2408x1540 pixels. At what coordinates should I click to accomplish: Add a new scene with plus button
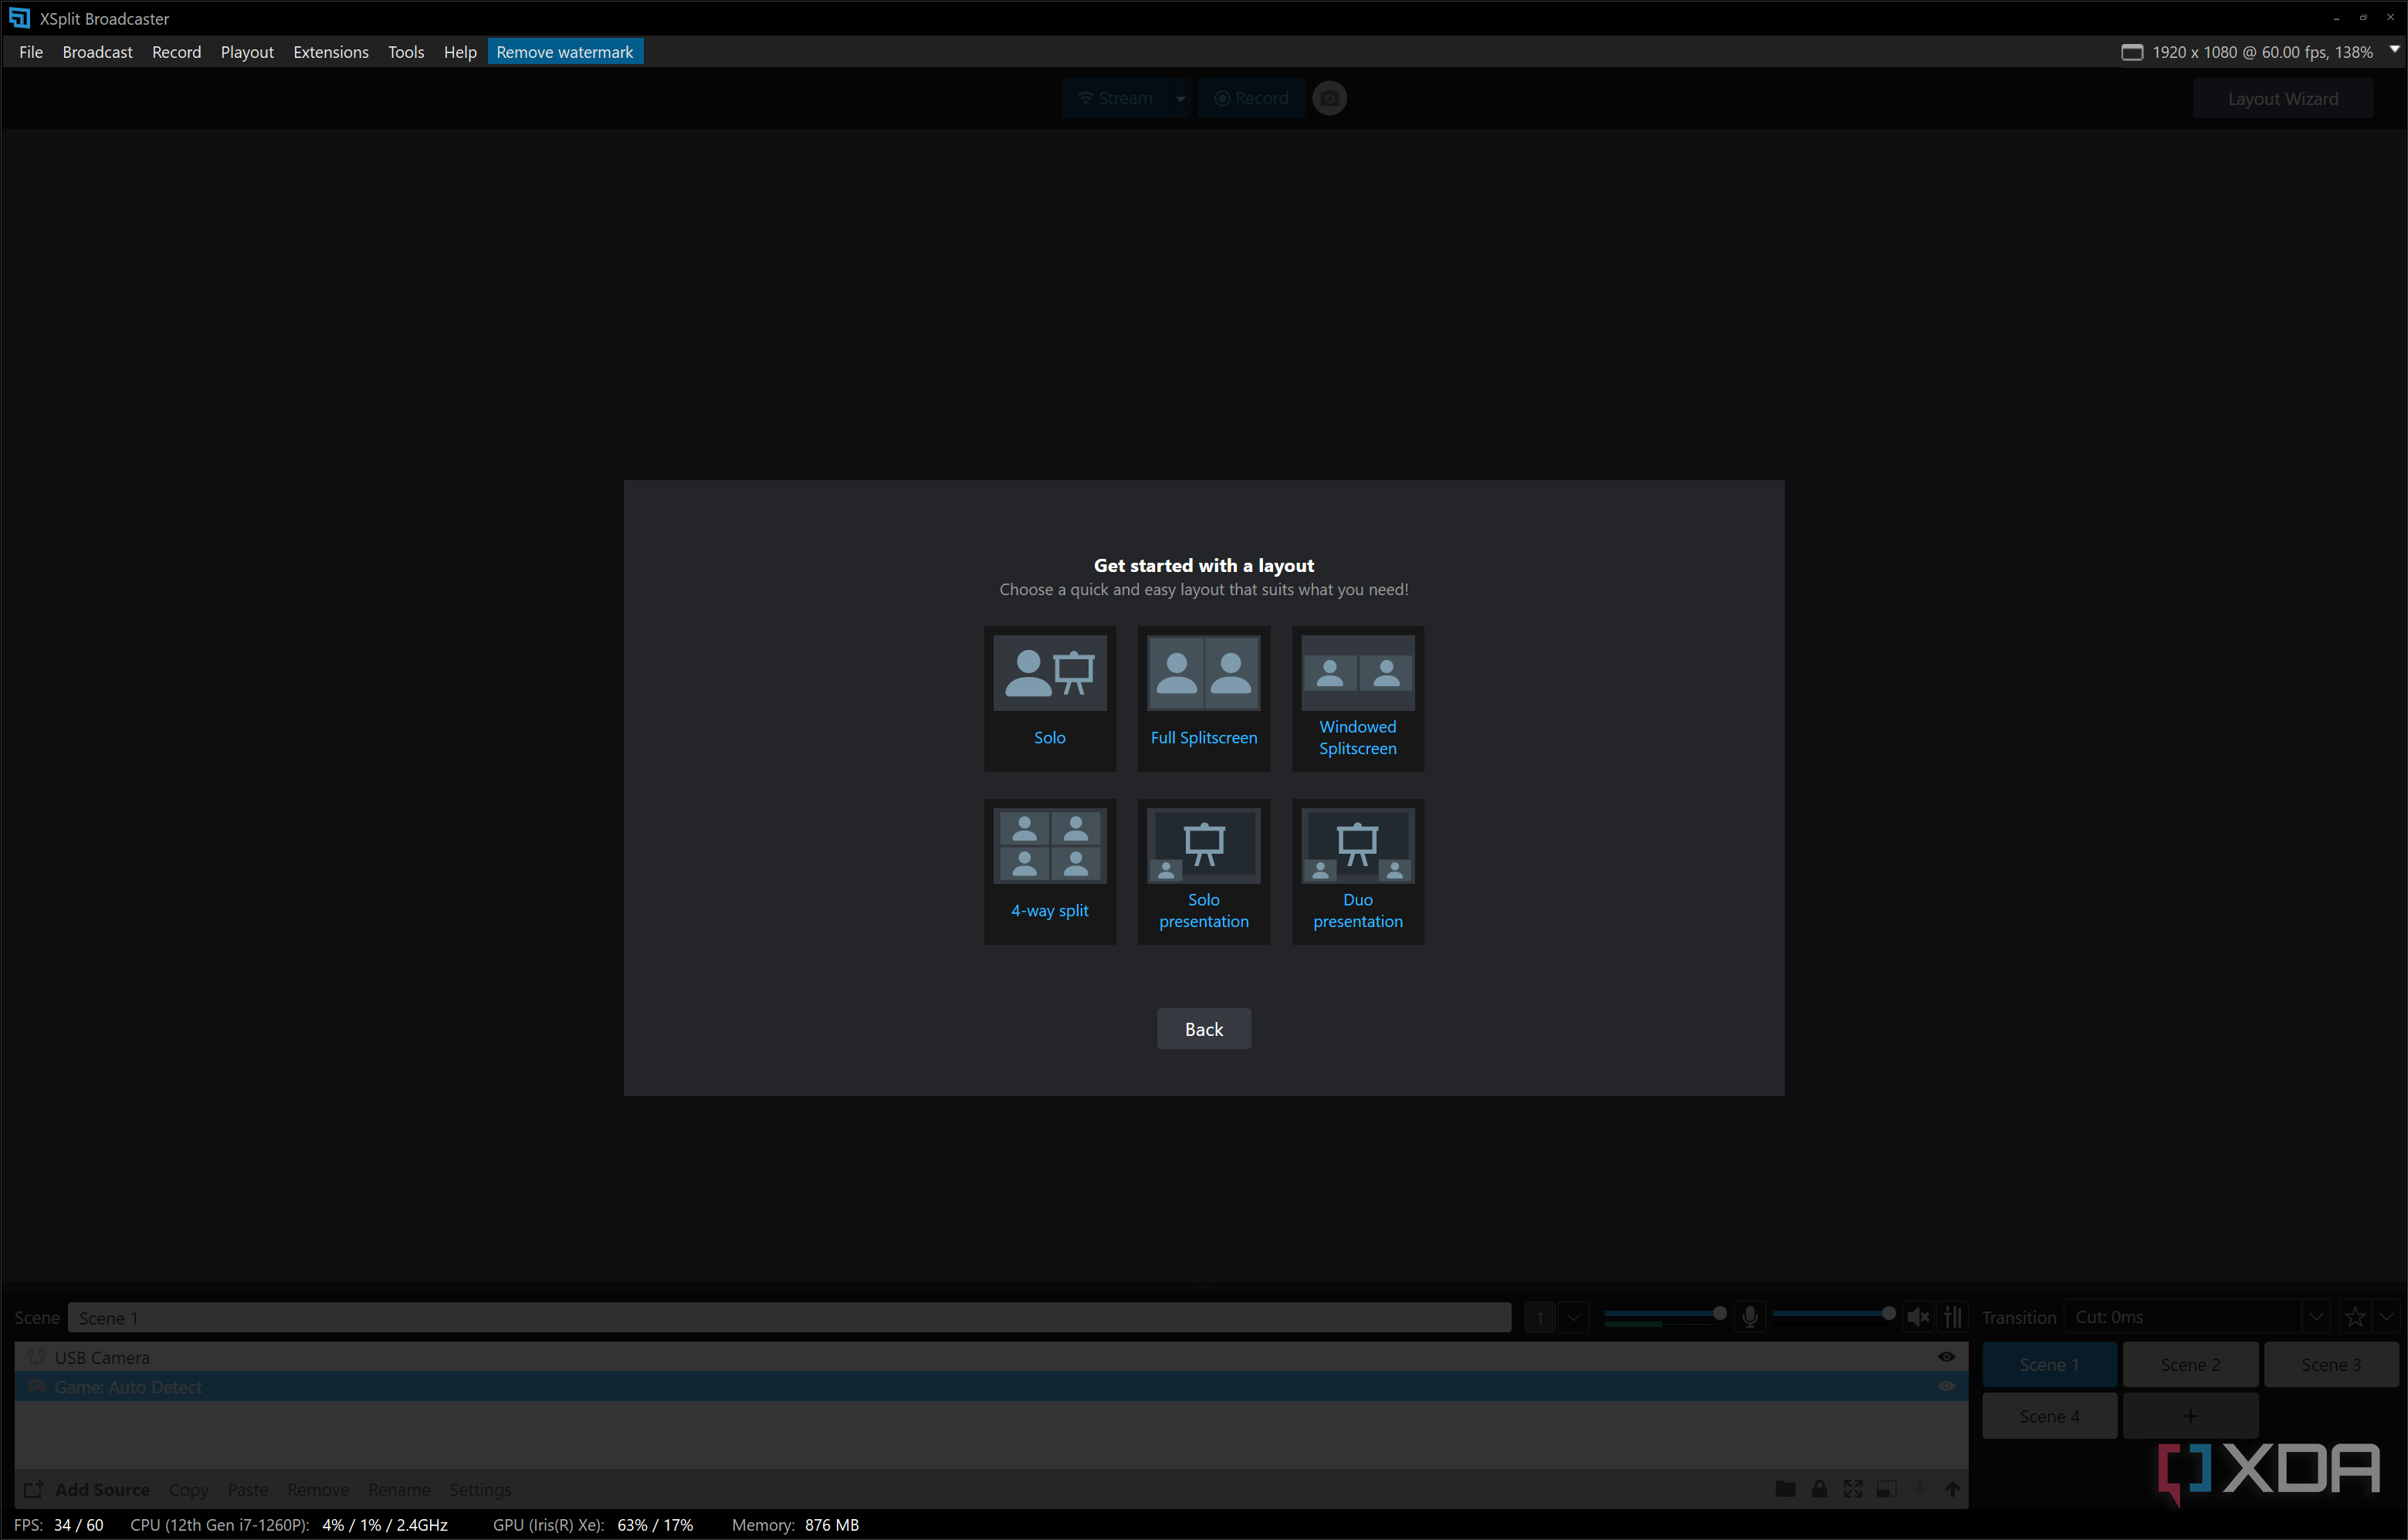(2190, 1416)
